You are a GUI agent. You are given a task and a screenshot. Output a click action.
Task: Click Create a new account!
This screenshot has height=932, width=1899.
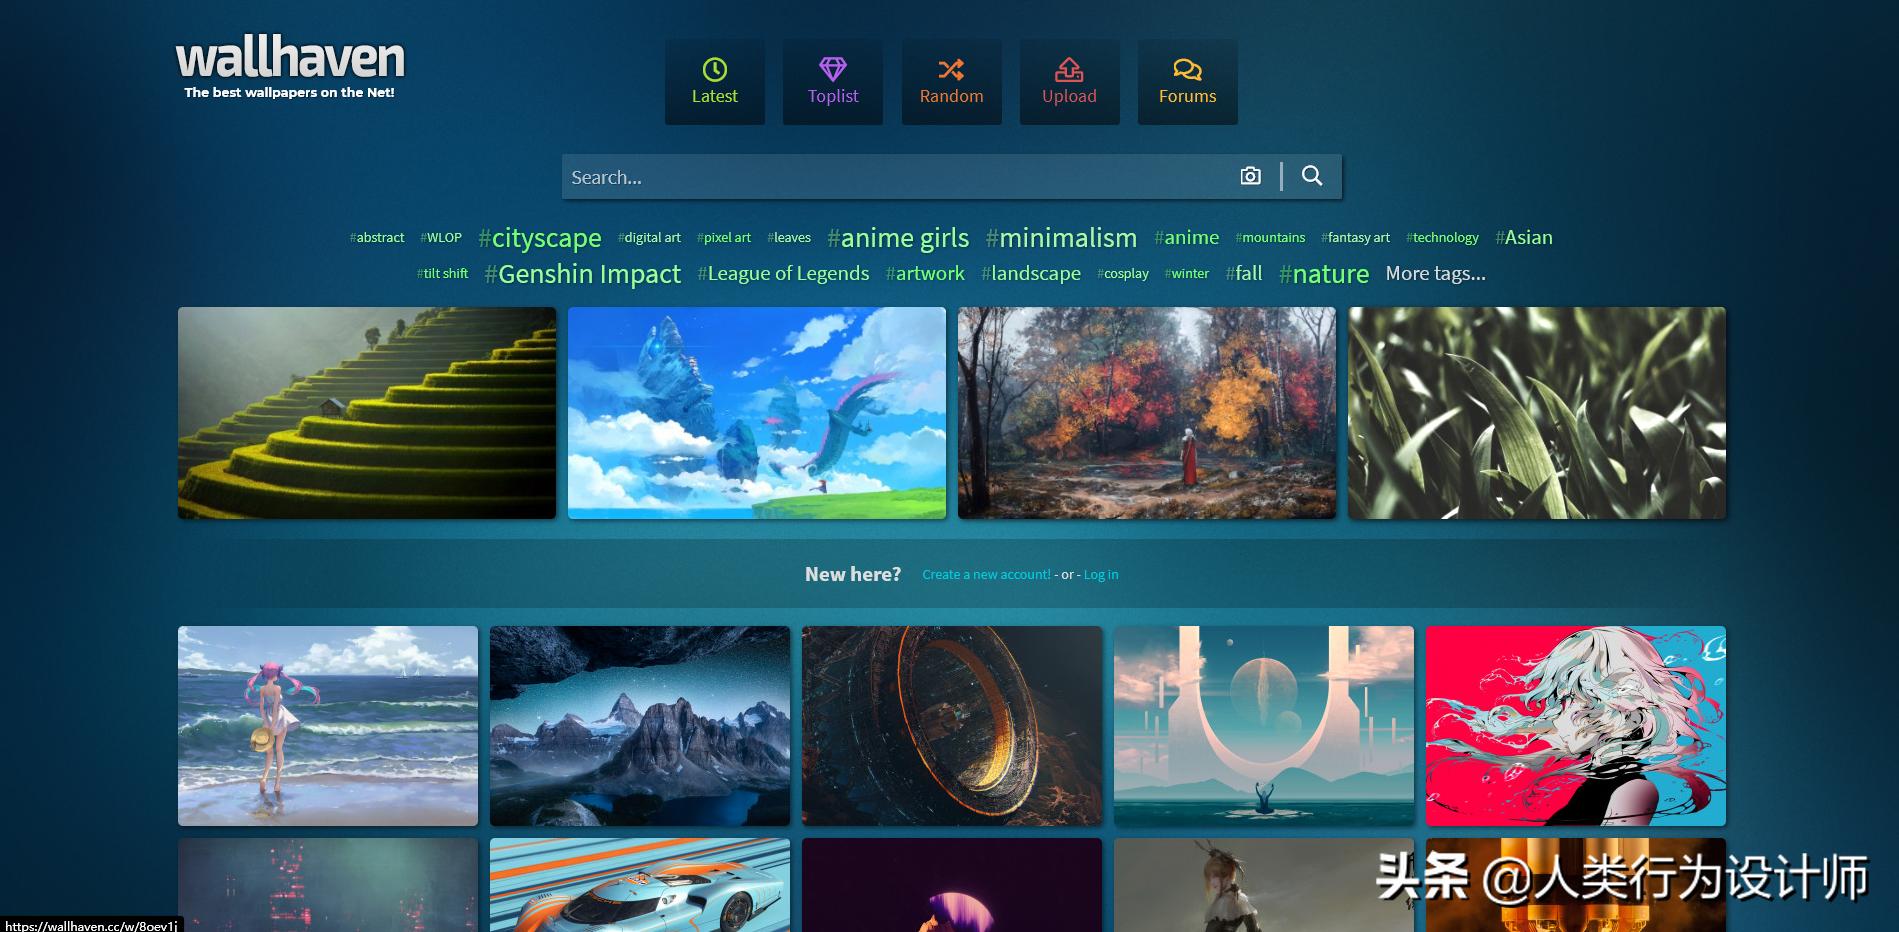click(986, 574)
